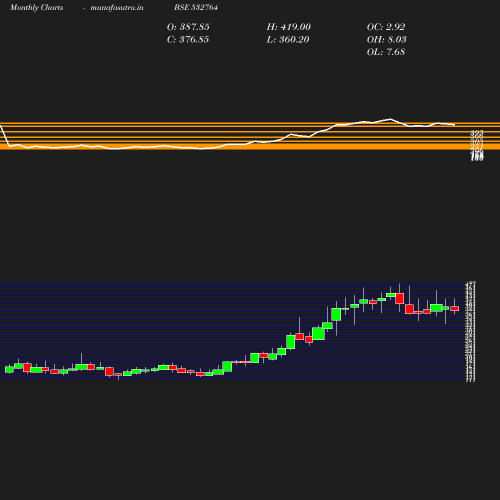The height and width of the screenshot is (500, 500).
Task: Click the 'munafasutra.in' site label
Action: point(117,7)
